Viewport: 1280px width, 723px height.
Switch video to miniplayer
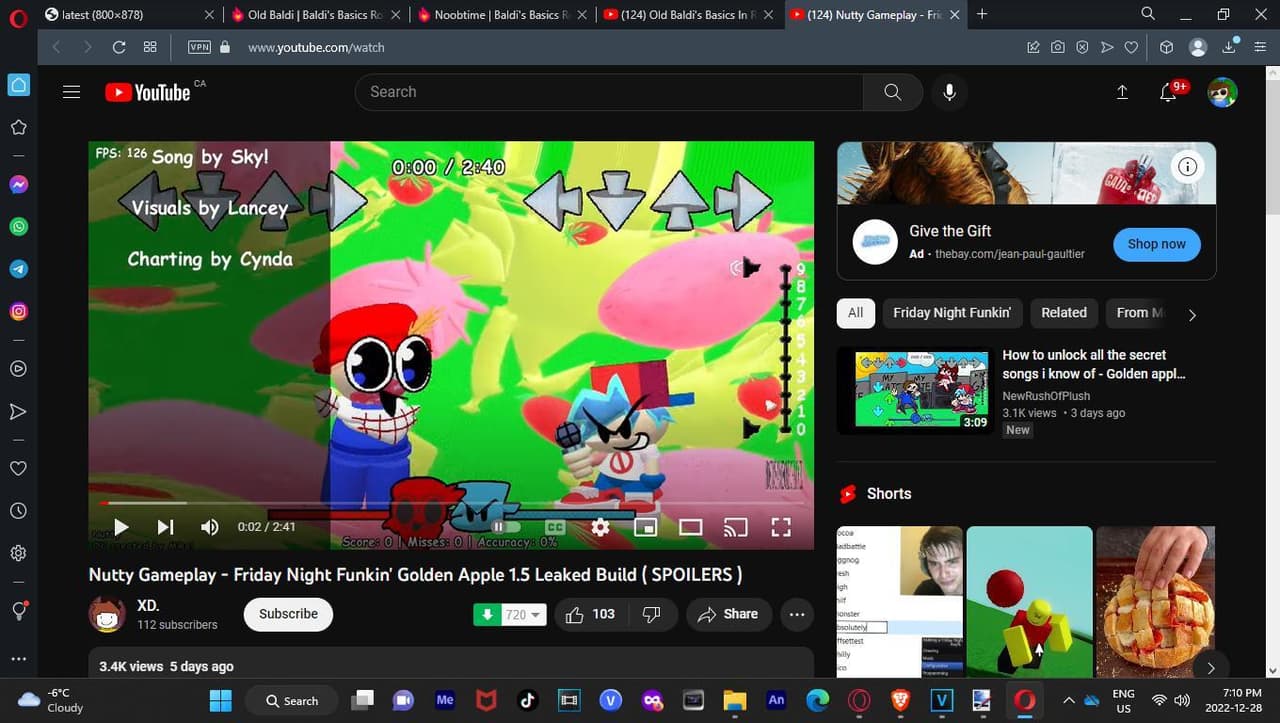click(645, 527)
